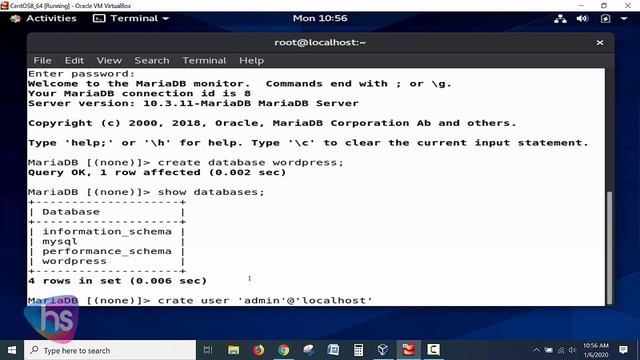Image resolution: width=640 pixels, height=360 pixels.
Task: Launch Google Chrome from taskbar
Action: pyautogui.click(x=283, y=350)
